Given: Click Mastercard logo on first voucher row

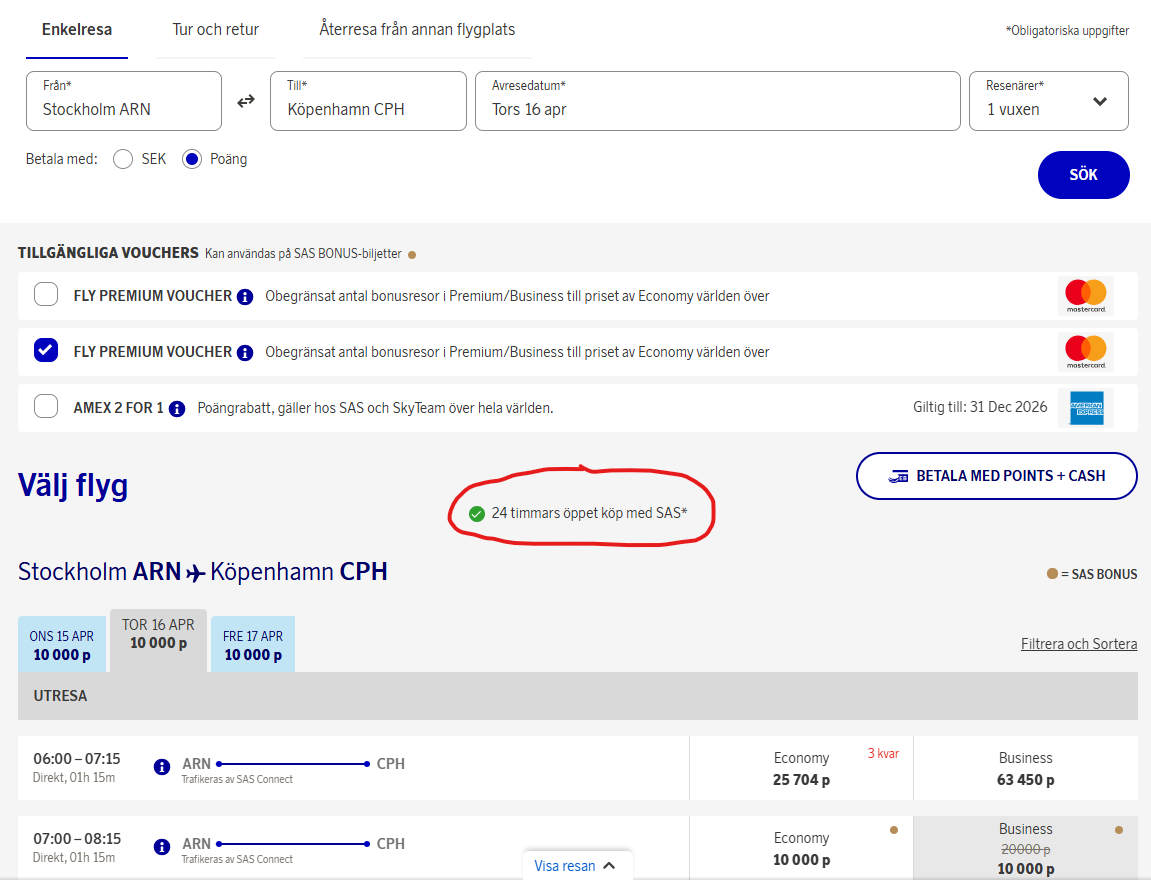Looking at the screenshot, I should (1086, 295).
